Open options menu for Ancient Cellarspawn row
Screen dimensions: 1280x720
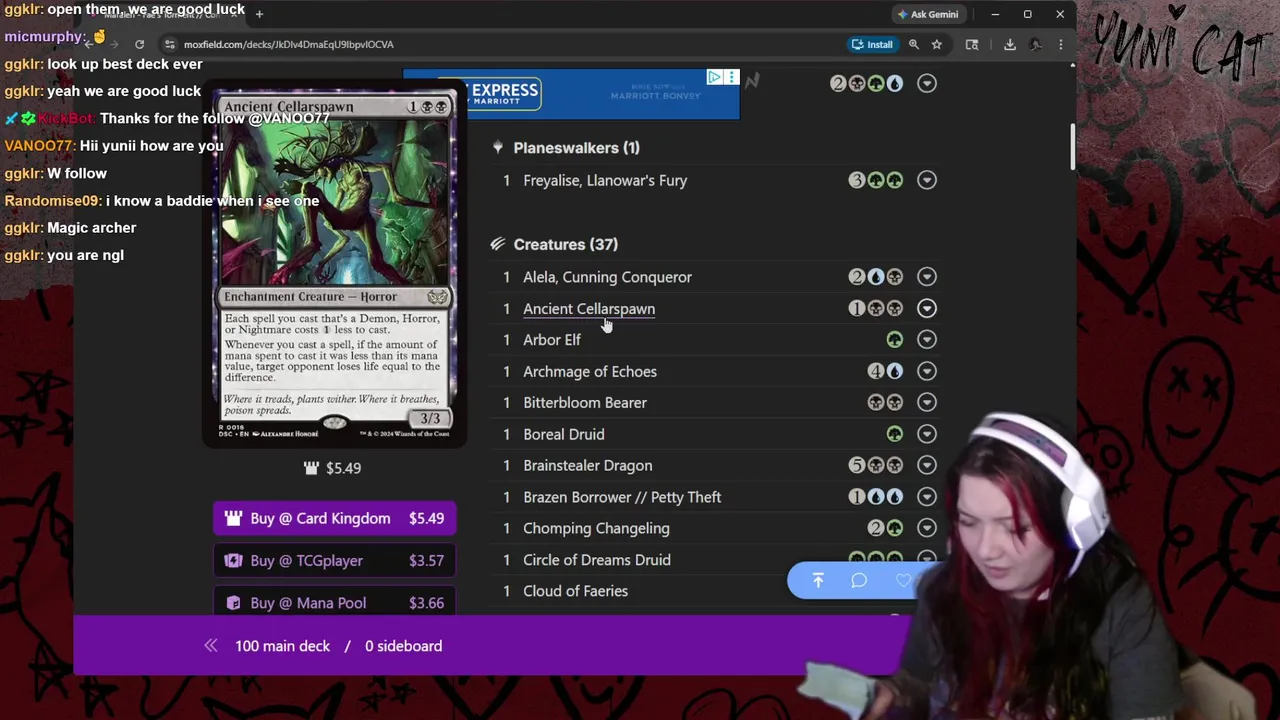927,308
